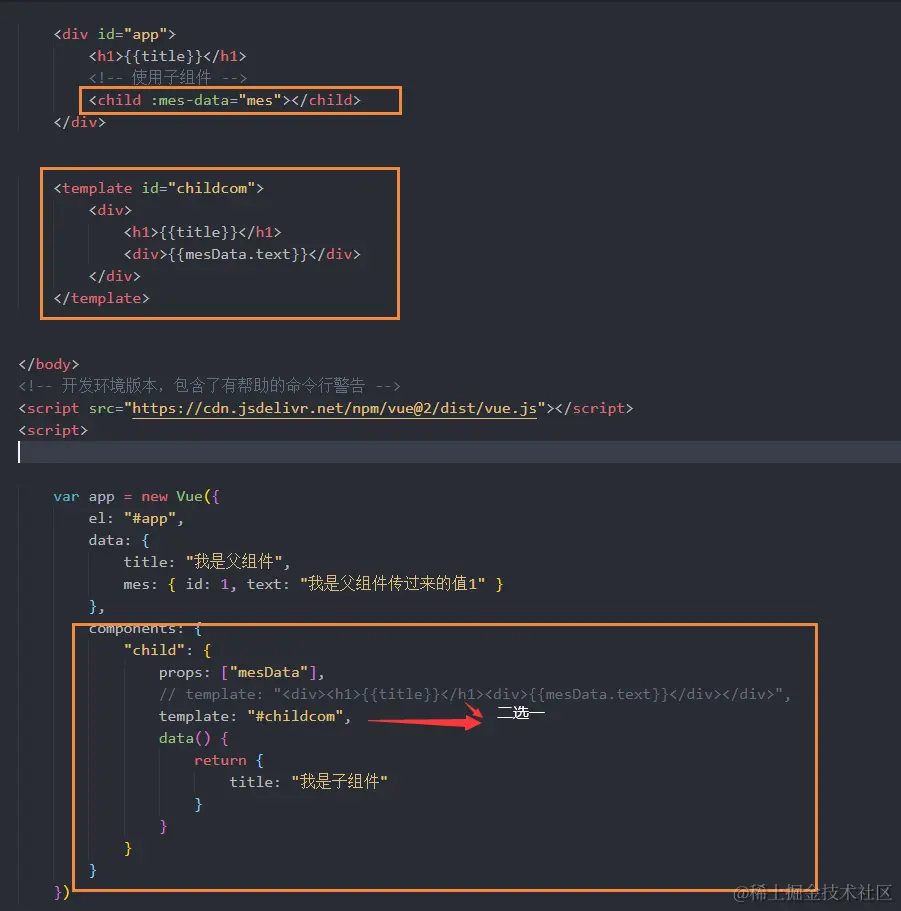Viewport: 901px width, 911px height.
Task: Click the `"child": {` line
Action: click(x=167, y=650)
